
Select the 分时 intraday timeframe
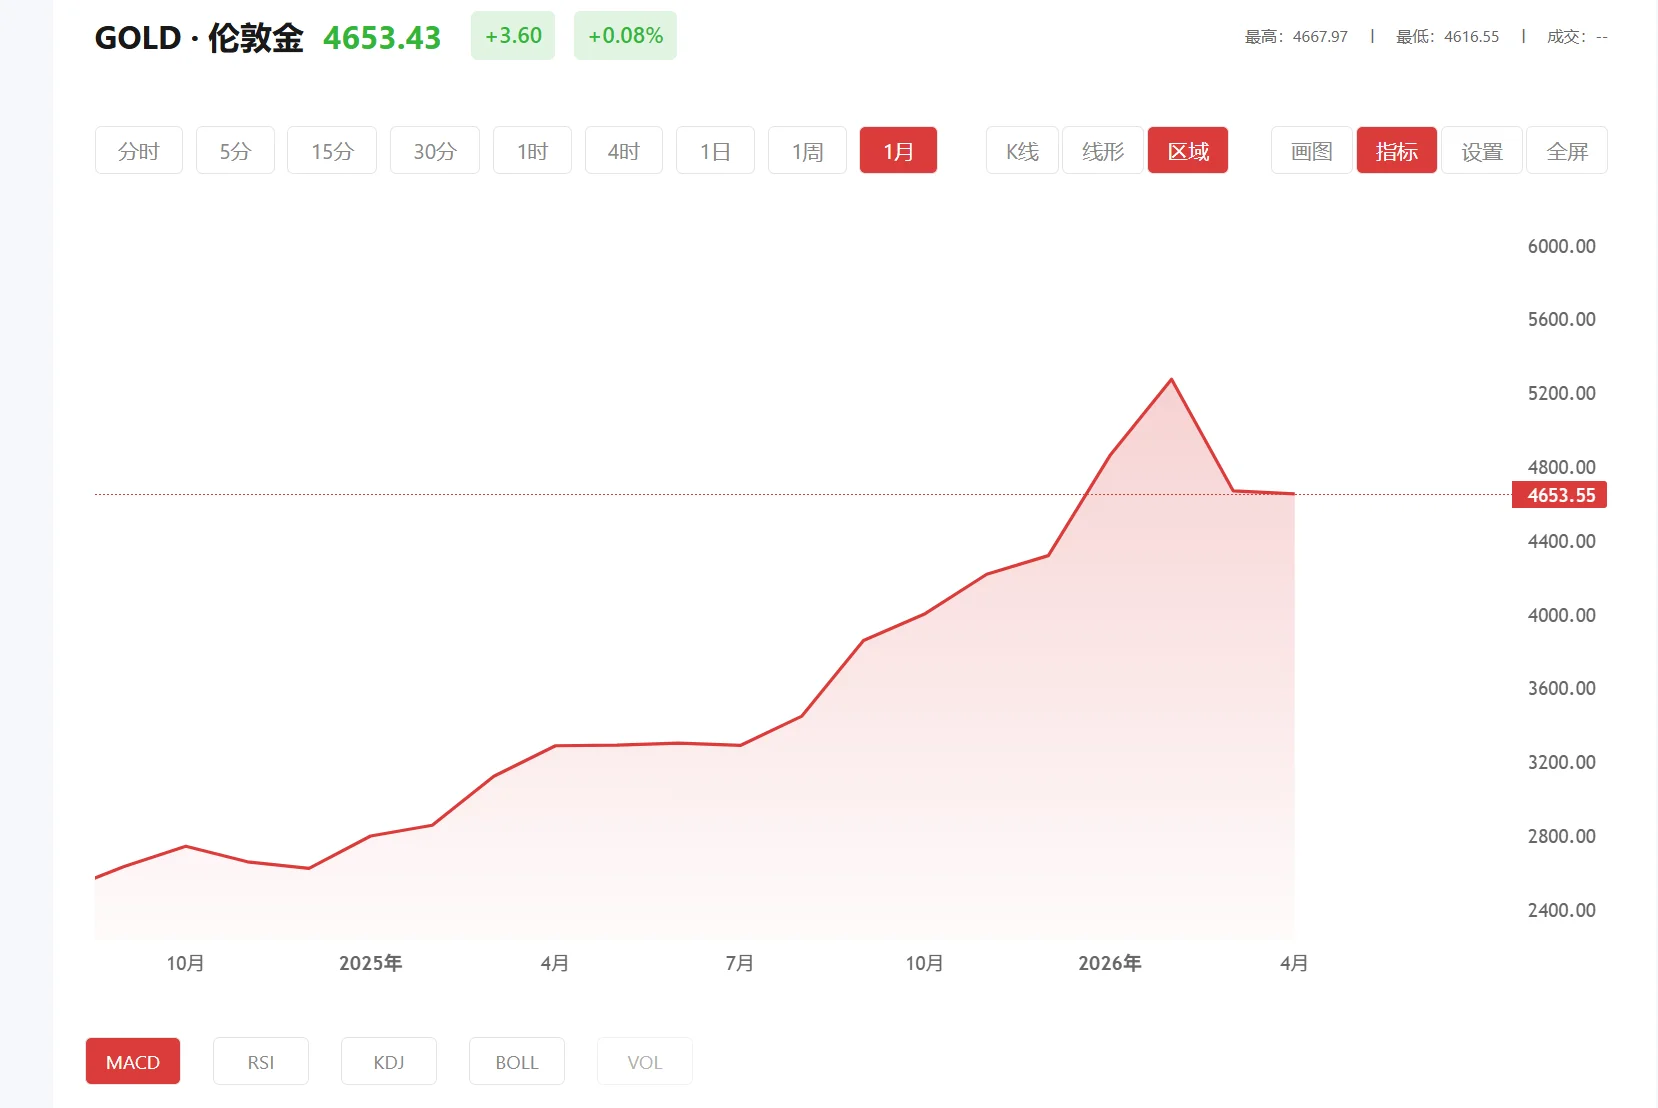click(138, 150)
